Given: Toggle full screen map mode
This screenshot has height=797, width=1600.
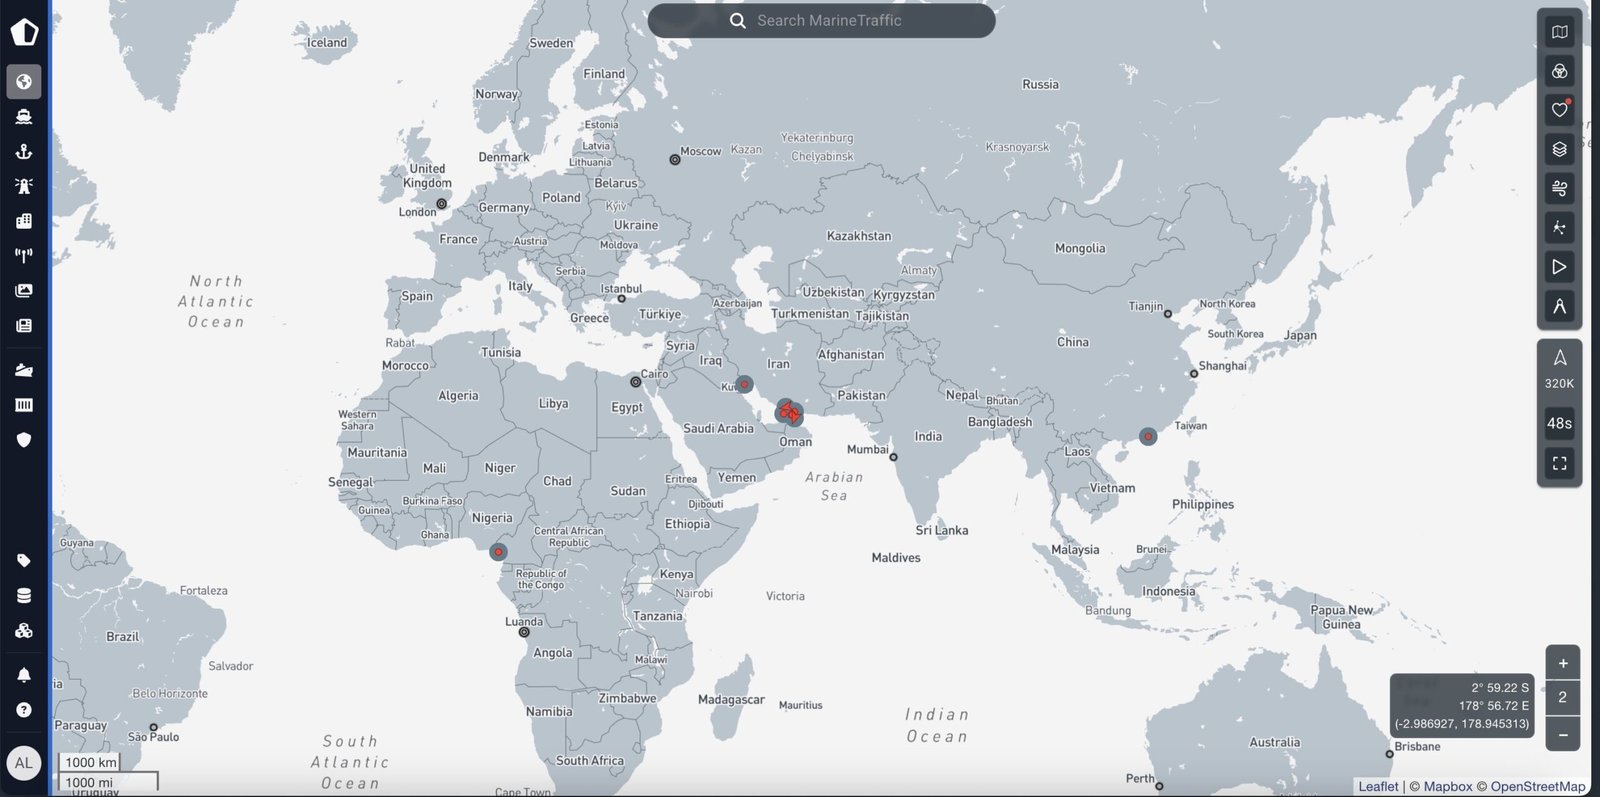Looking at the screenshot, I should coord(1559,463).
